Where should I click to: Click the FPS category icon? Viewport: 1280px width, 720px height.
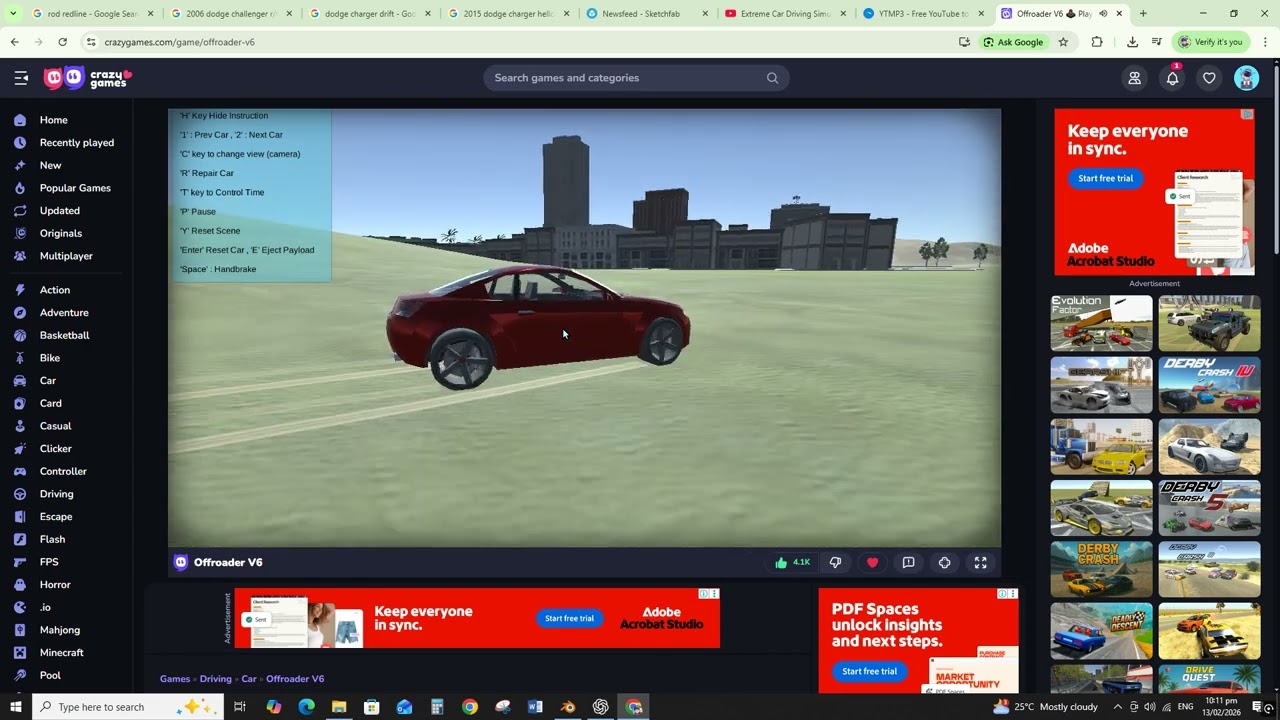point(20,562)
